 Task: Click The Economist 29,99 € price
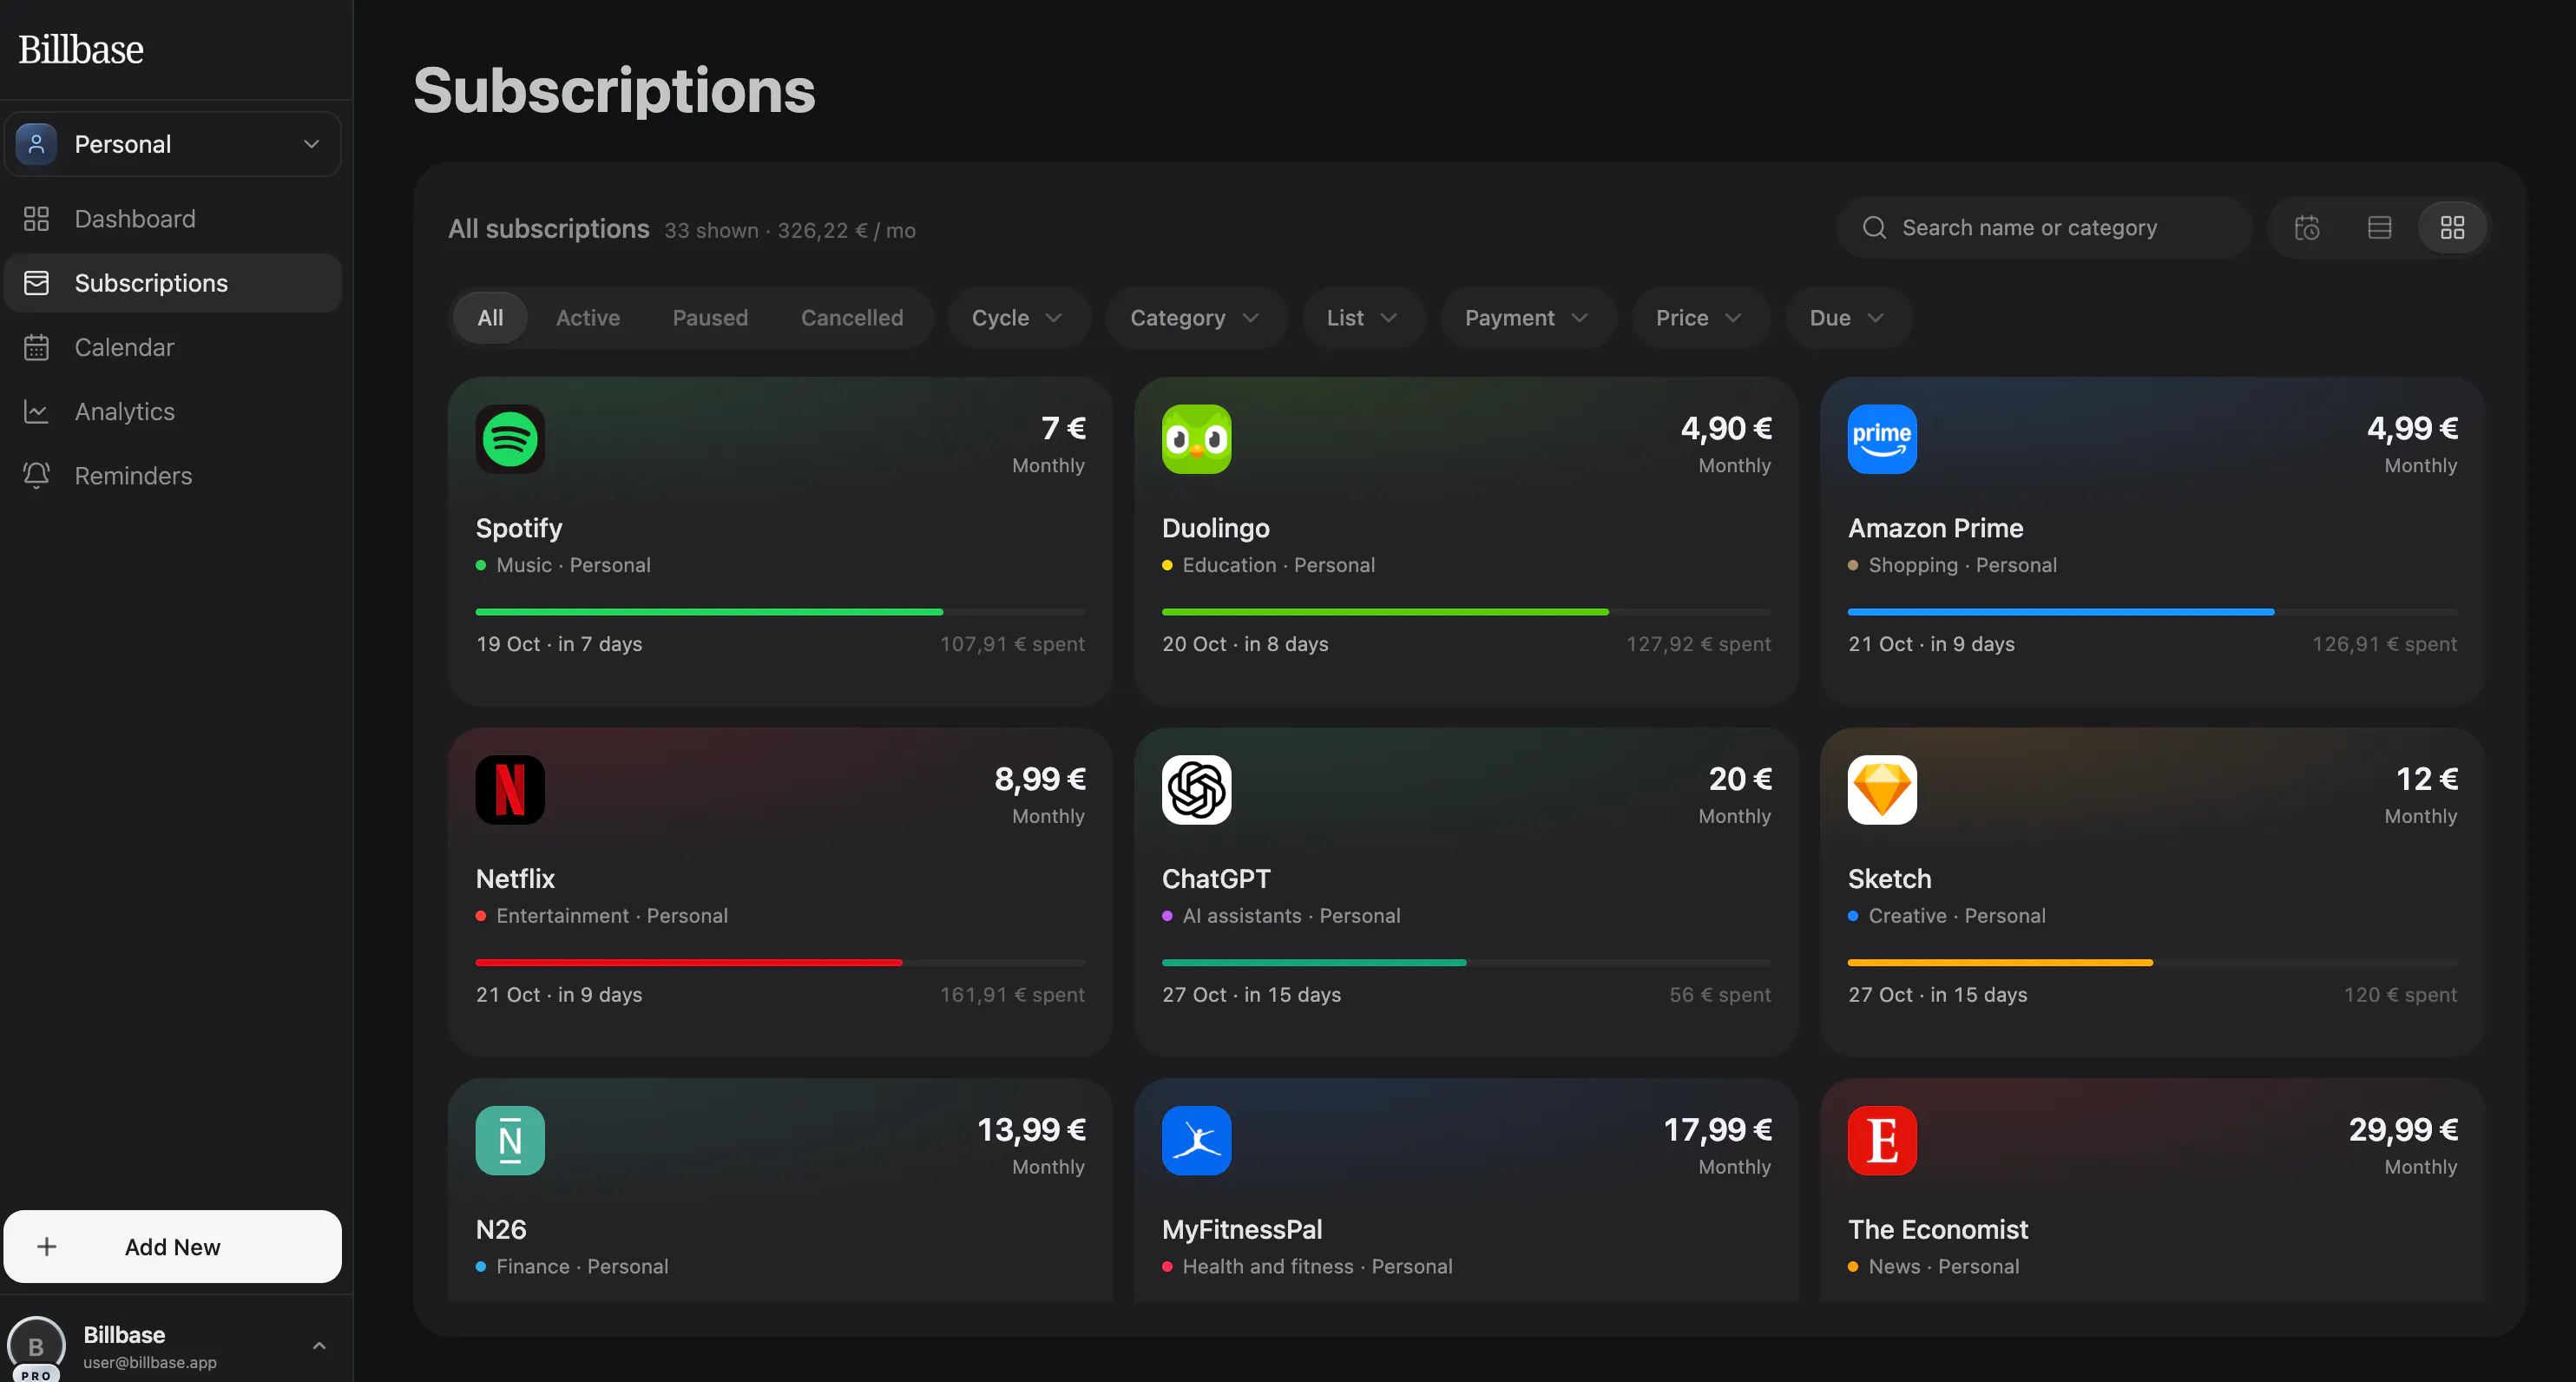pos(2403,1129)
